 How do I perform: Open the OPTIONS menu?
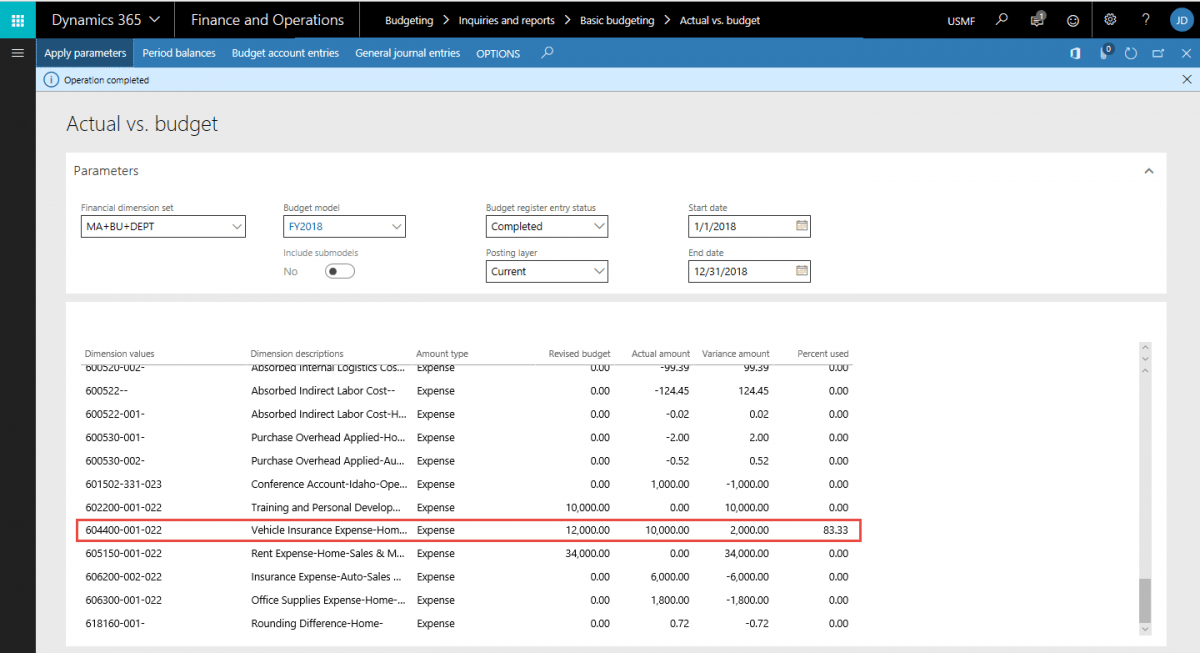497,53
